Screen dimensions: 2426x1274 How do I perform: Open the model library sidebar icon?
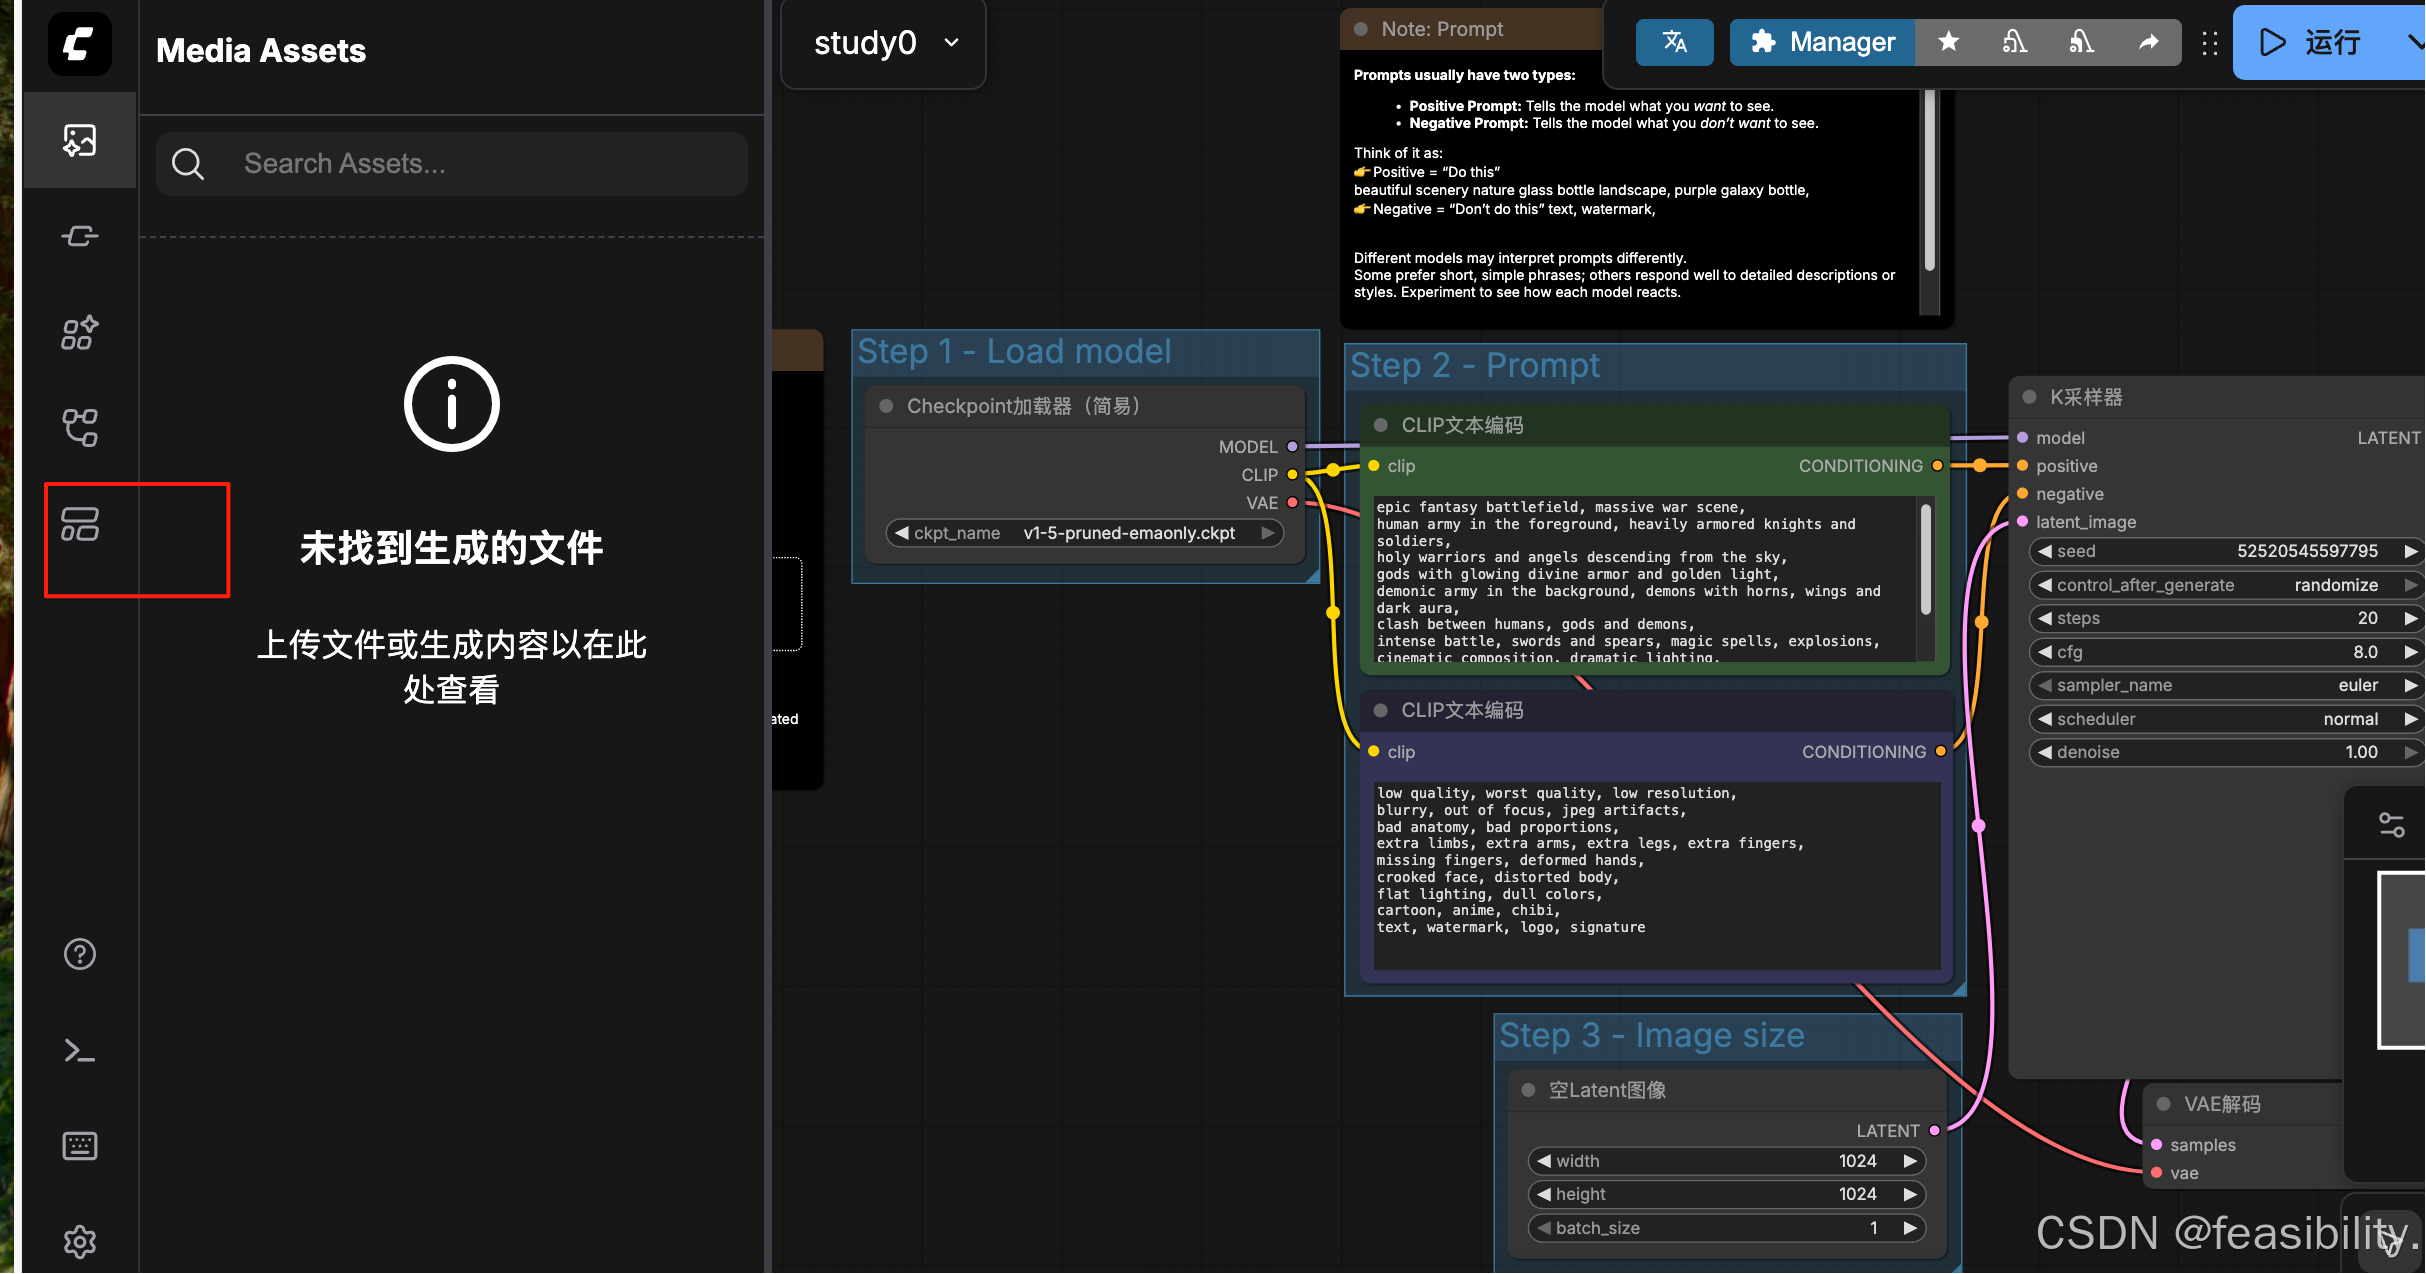point(79,332)
